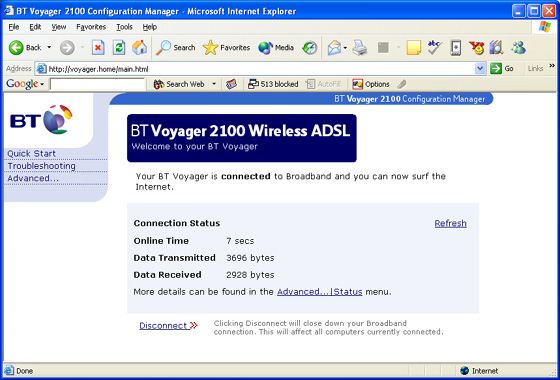Open the Forward history dropdown arrow
This screenshot has width=560, height=380.
82,48
